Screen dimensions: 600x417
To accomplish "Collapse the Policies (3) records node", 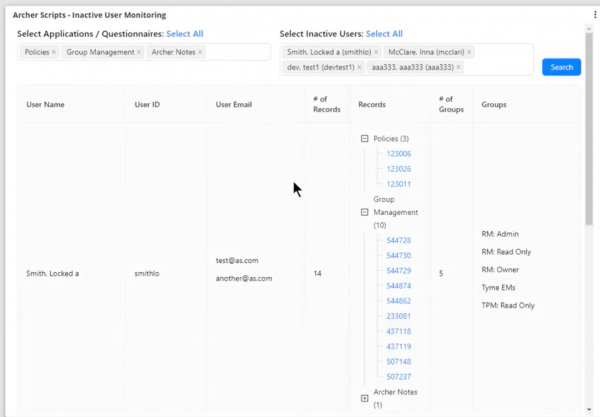I will [364, 138].
